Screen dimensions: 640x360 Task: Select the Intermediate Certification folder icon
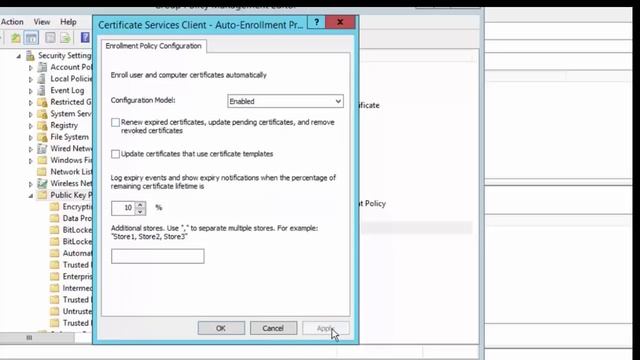click(54, 288)
